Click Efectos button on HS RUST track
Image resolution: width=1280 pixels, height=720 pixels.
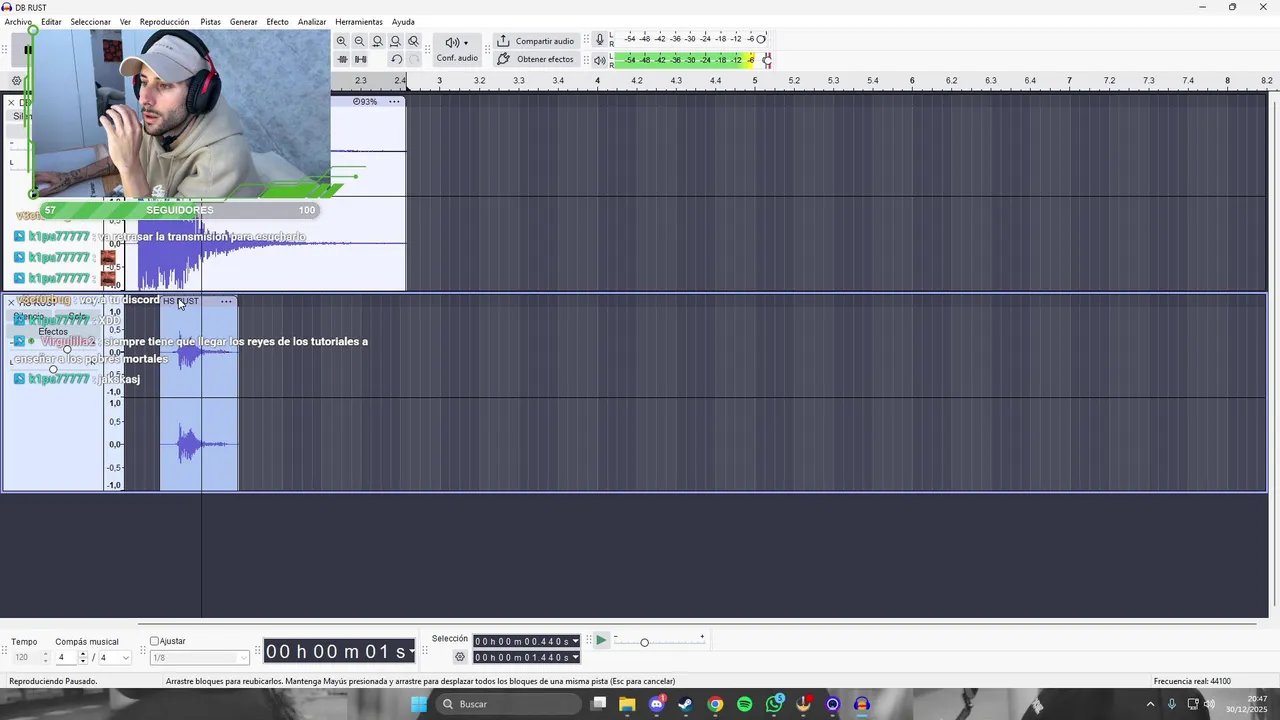click(x=53, y=331)
